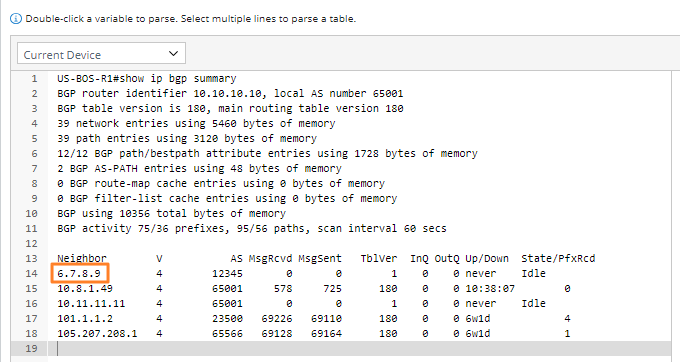This screenshot has width=680, height=362.
Task: Click the dropdown chevron arrow
Action: (x=173, y=53)
